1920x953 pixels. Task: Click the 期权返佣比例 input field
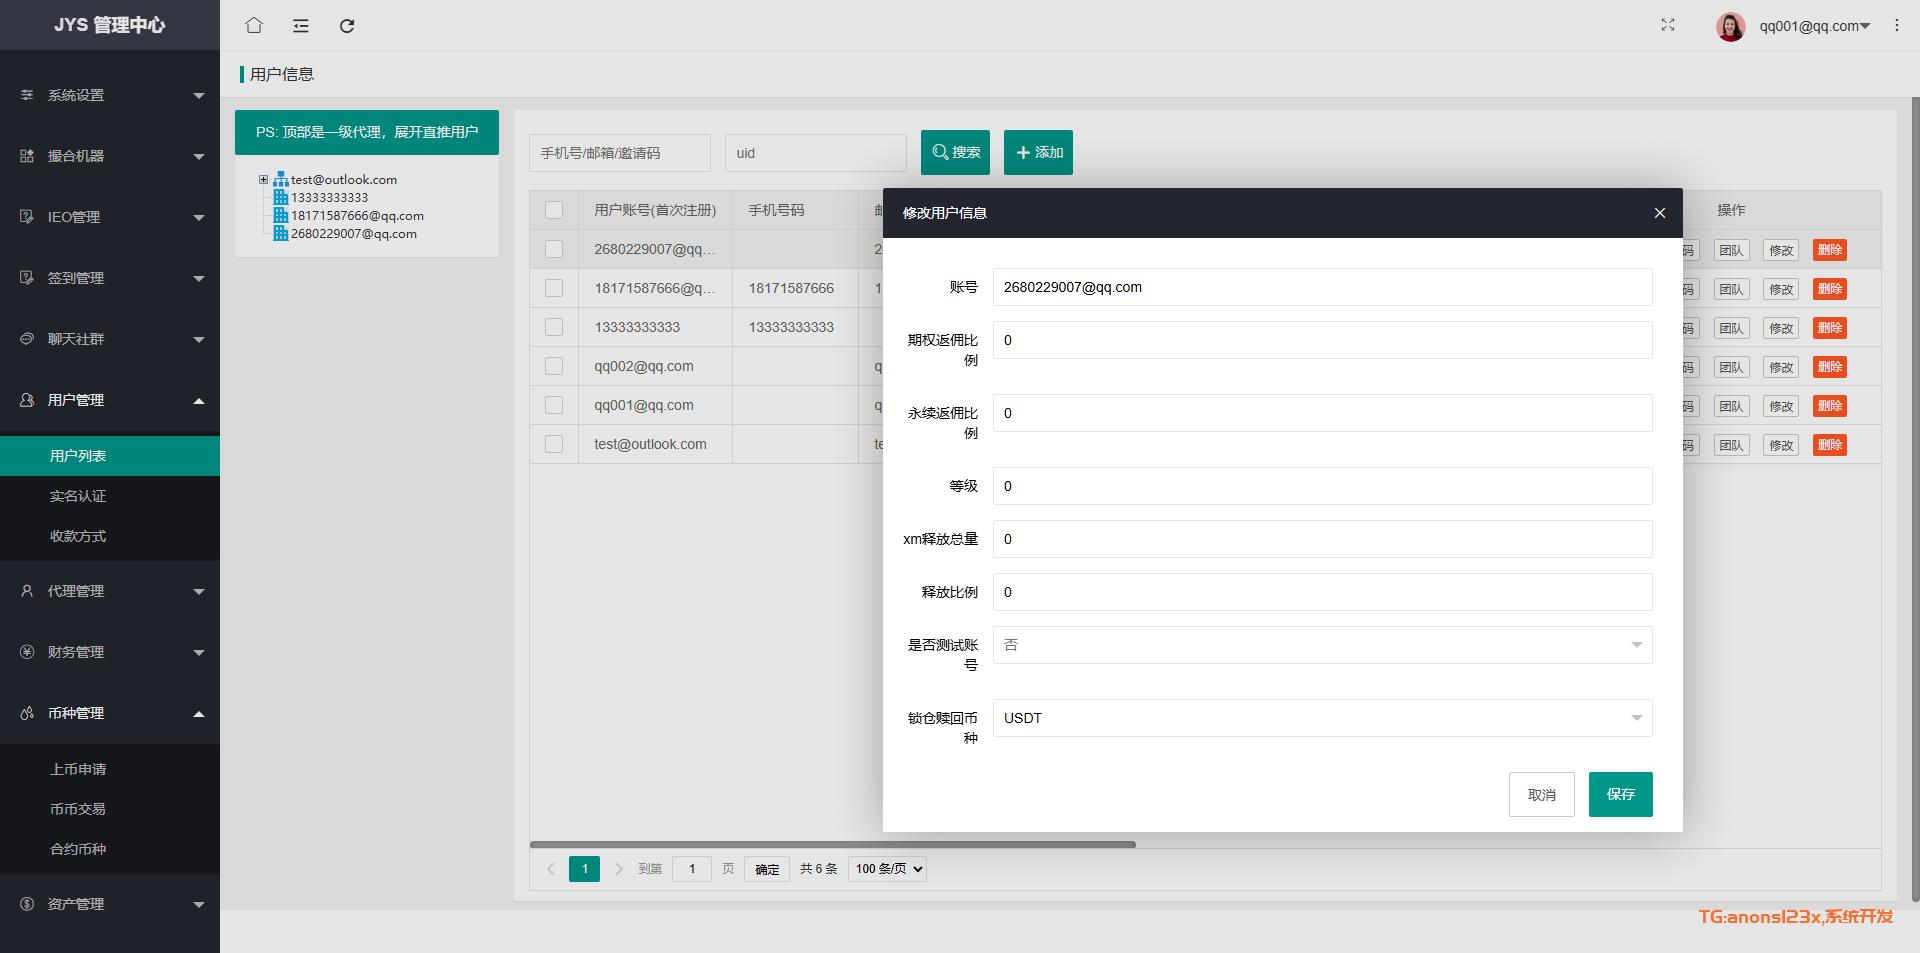(1321, 340)
